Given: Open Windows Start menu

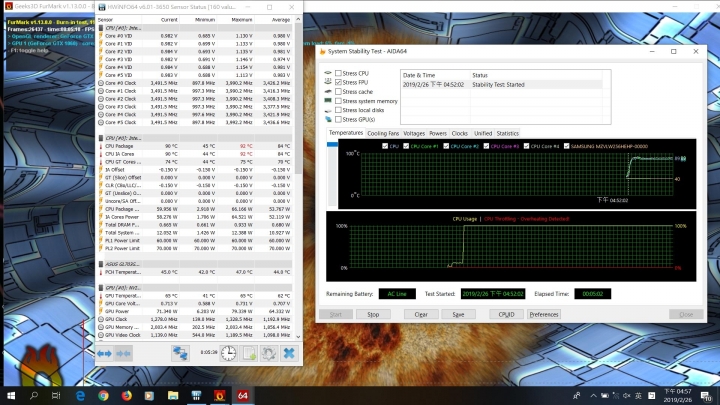Looking at the screenshot, I should tap(11, 395).
